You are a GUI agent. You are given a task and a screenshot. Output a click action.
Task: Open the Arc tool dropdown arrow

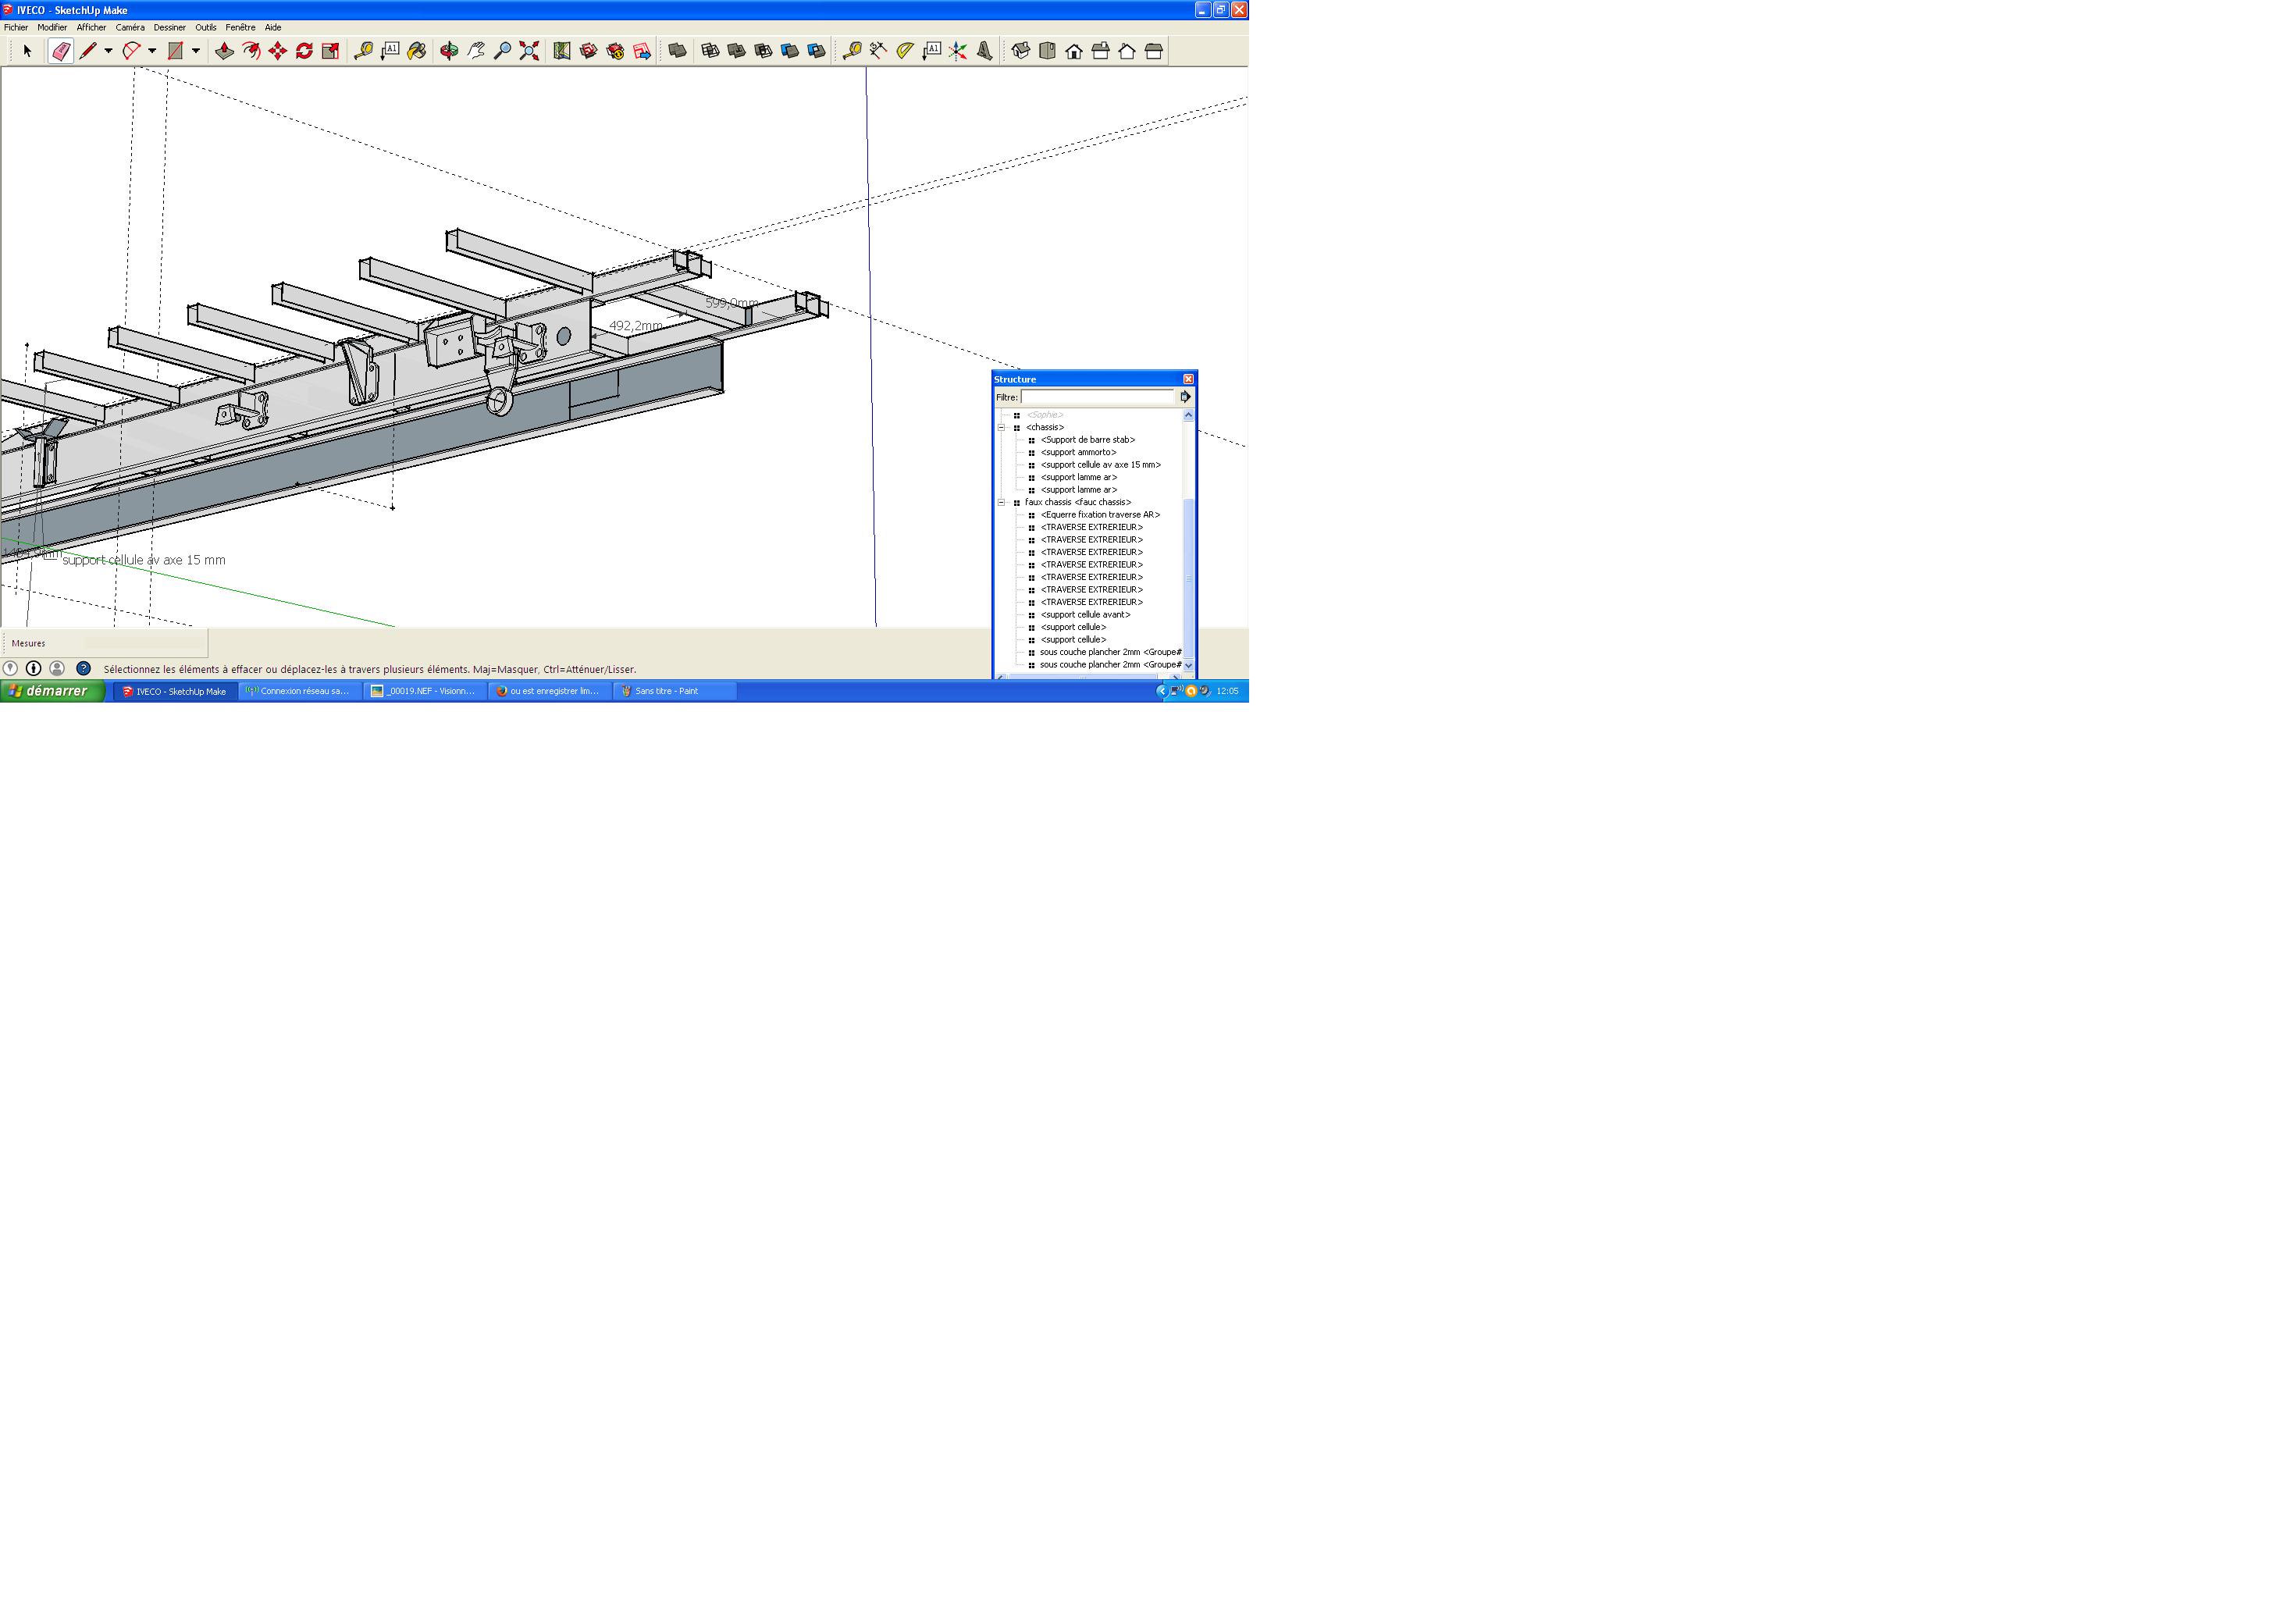coord(152,51)
